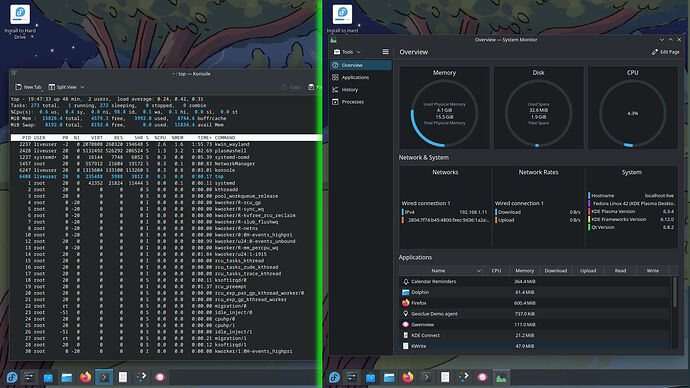Open System Settings in taskbar below System Monitor
Image resolution: width=690 pixels, height=388 pixels.
pos(352,377)
